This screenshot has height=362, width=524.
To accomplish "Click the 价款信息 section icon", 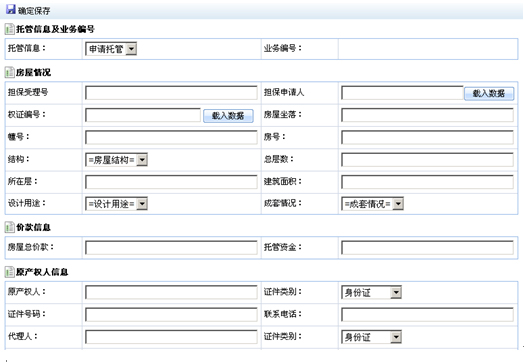I will [x=9, y=227].
